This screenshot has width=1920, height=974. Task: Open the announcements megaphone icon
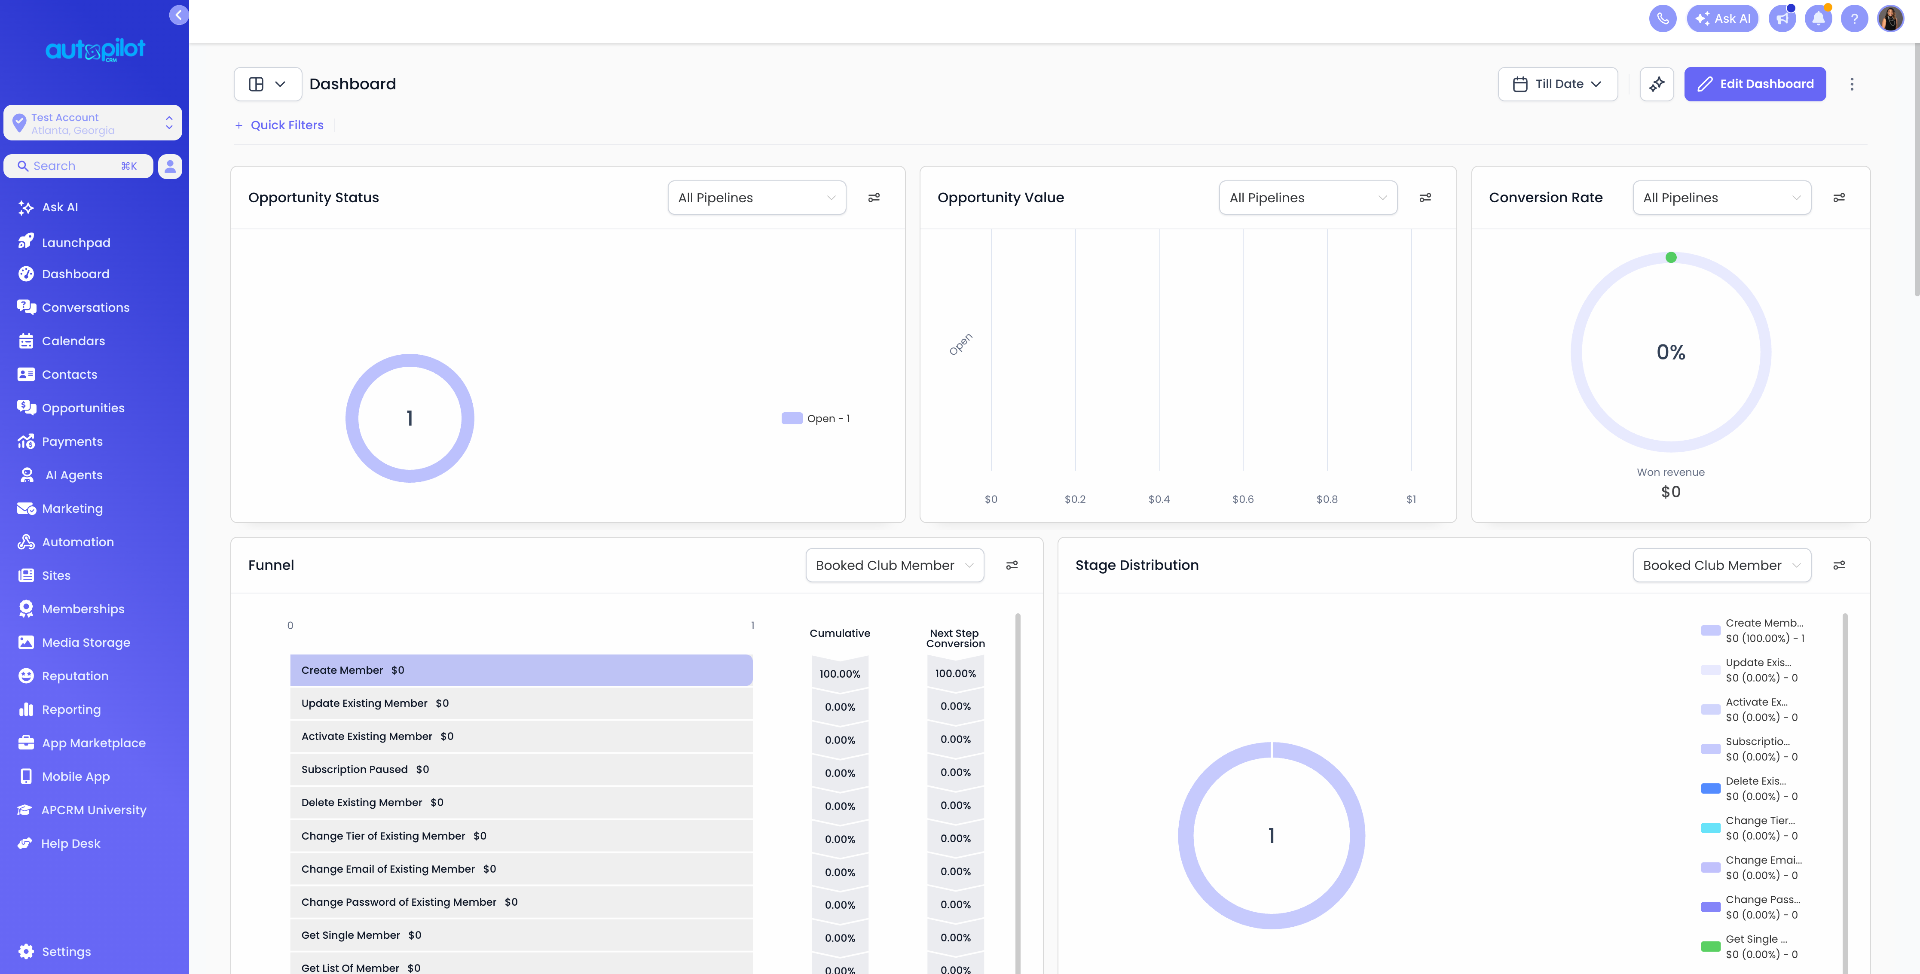click(x=1782, y=18)
